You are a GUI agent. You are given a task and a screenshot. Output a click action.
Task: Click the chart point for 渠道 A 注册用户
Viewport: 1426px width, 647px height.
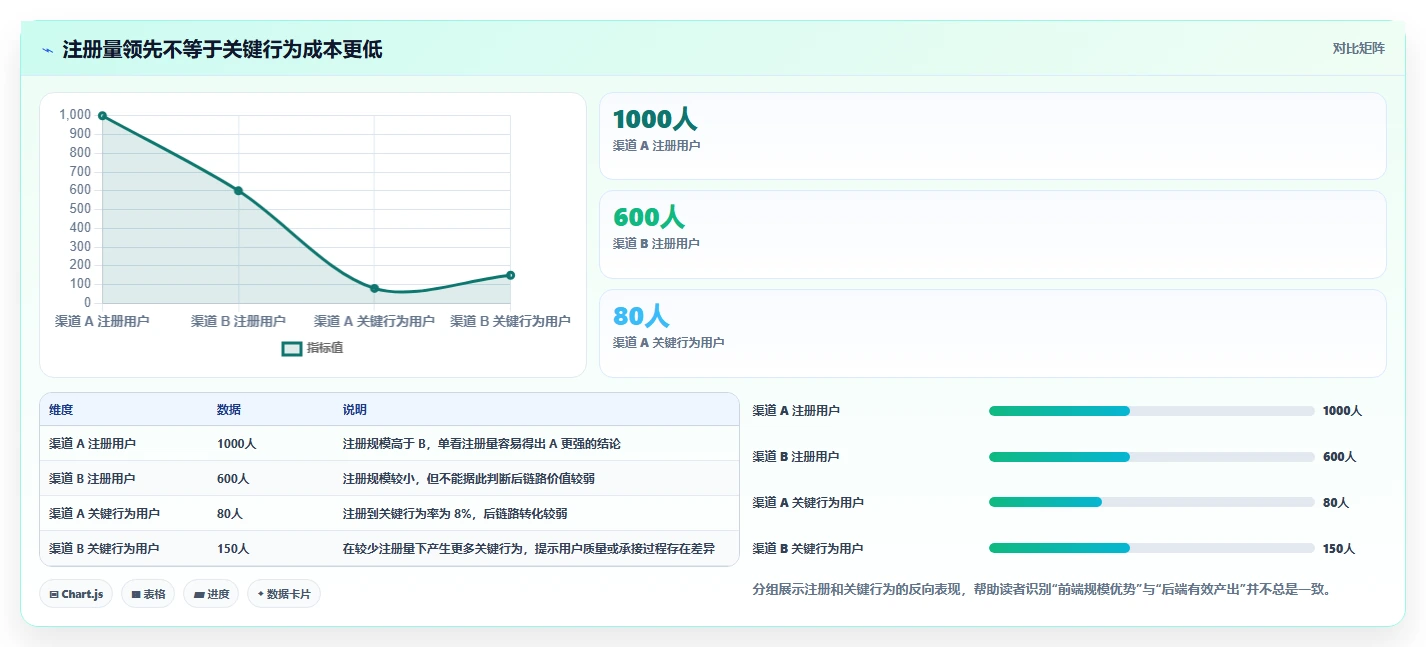[102, 116]
